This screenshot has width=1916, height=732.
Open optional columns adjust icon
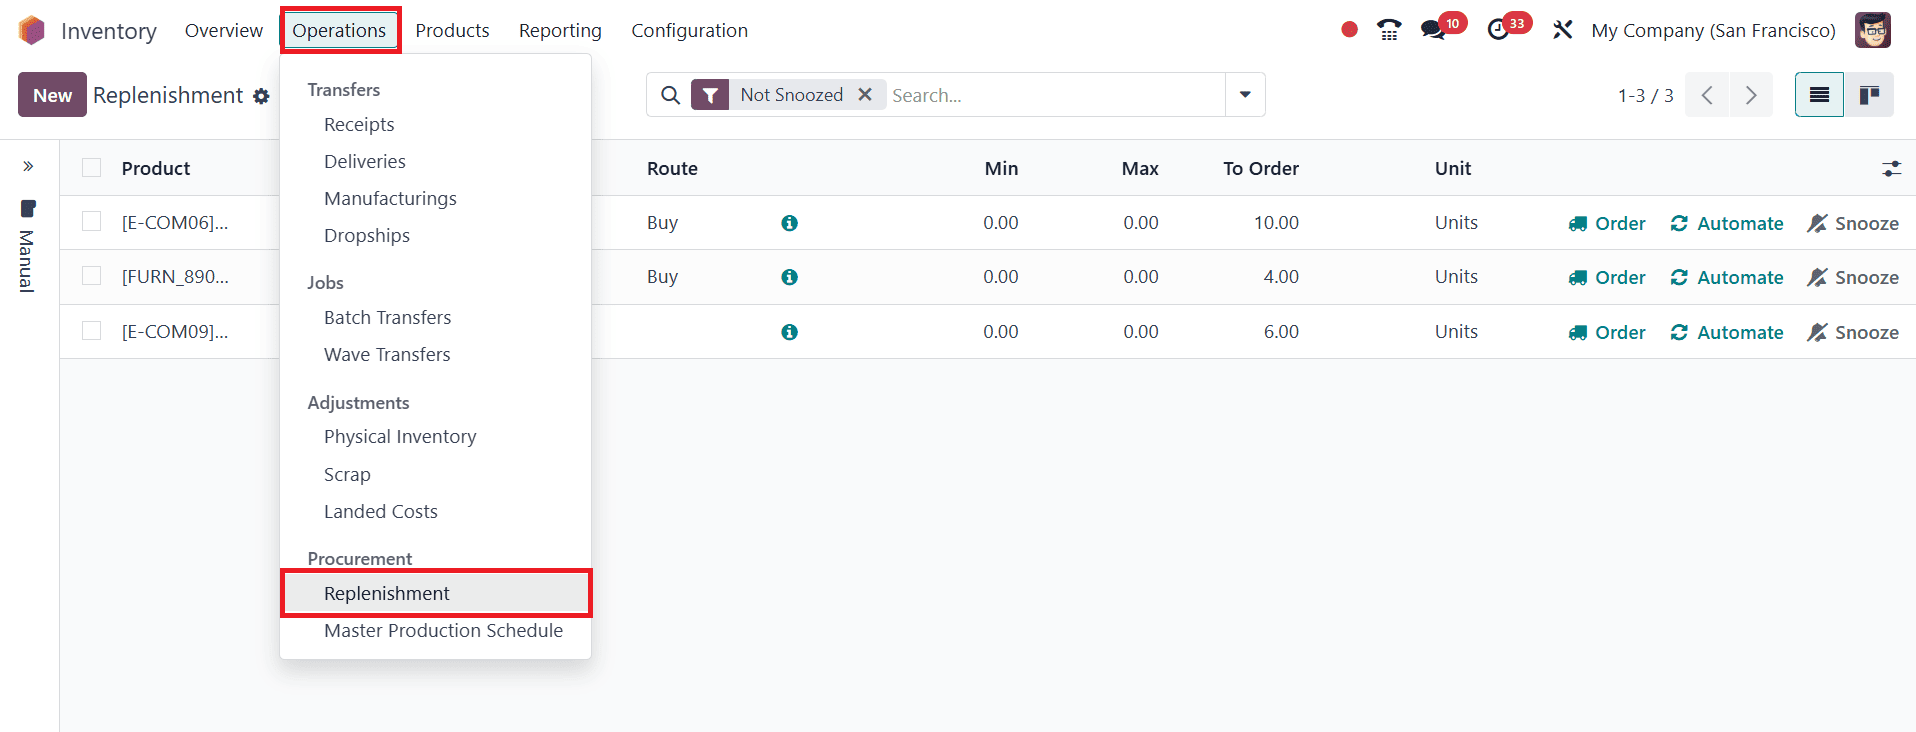pos(1891,168)
